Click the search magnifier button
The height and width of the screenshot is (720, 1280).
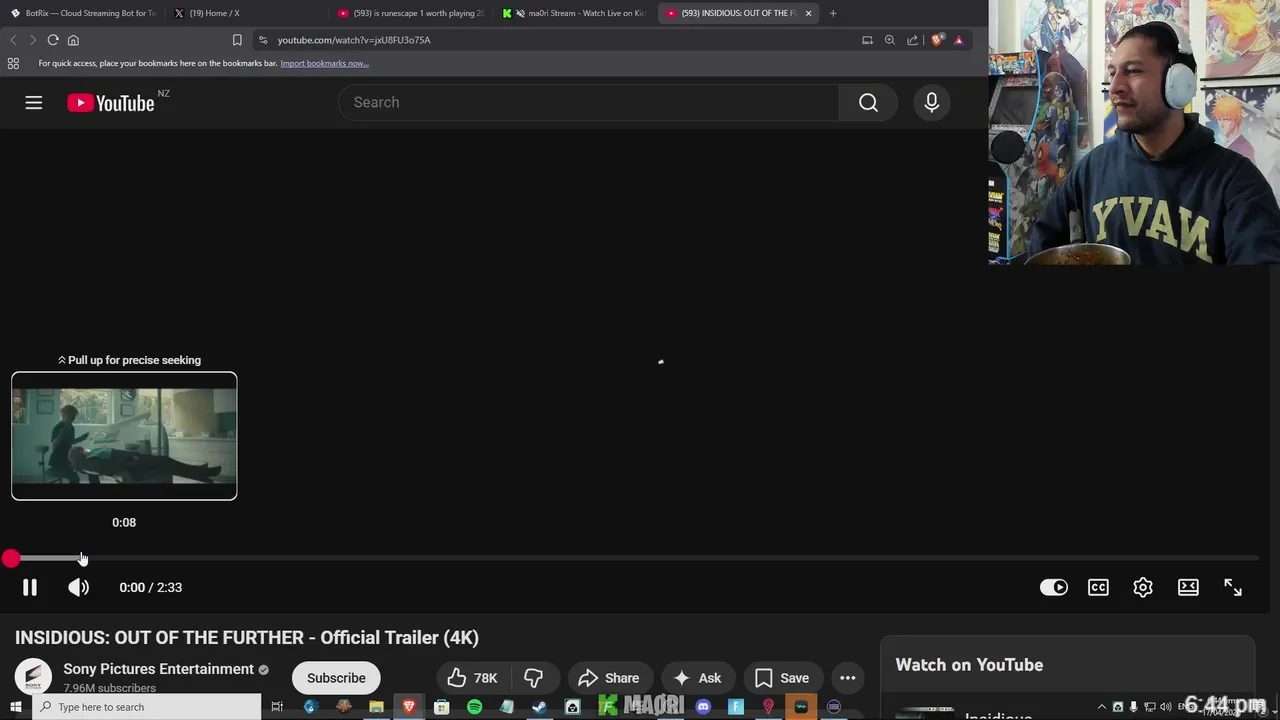[868, 102]
